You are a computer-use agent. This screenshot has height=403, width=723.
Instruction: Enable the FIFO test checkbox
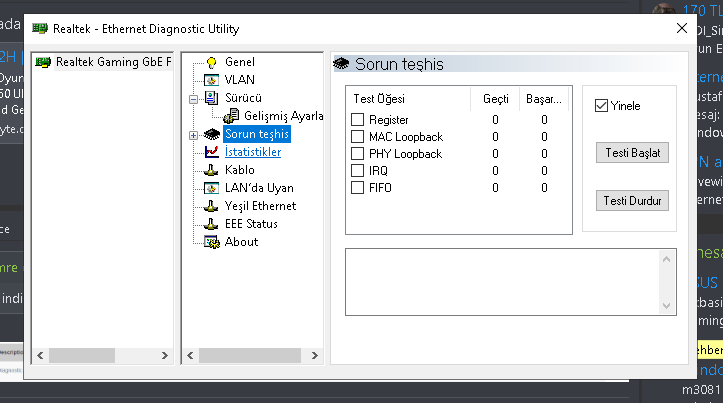(357, 188)
